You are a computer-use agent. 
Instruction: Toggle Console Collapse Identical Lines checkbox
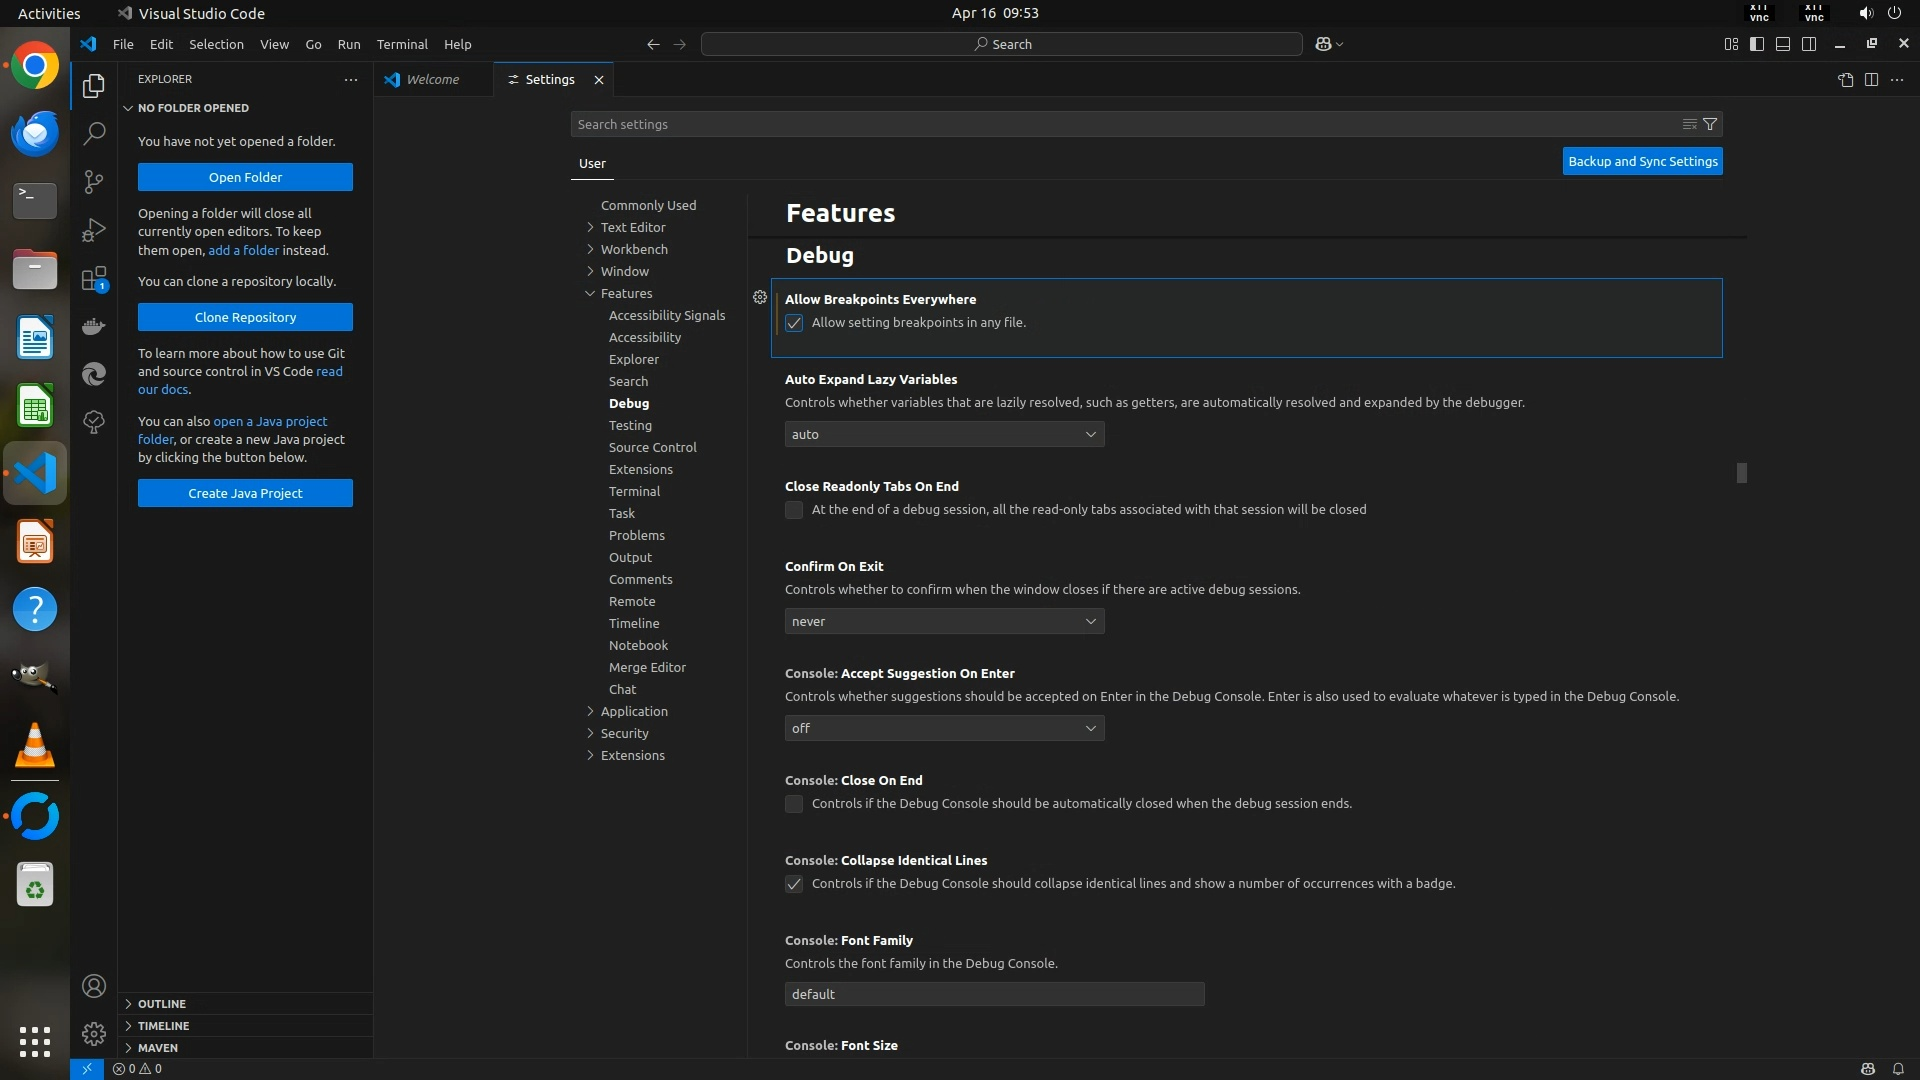tap(794, 884)
